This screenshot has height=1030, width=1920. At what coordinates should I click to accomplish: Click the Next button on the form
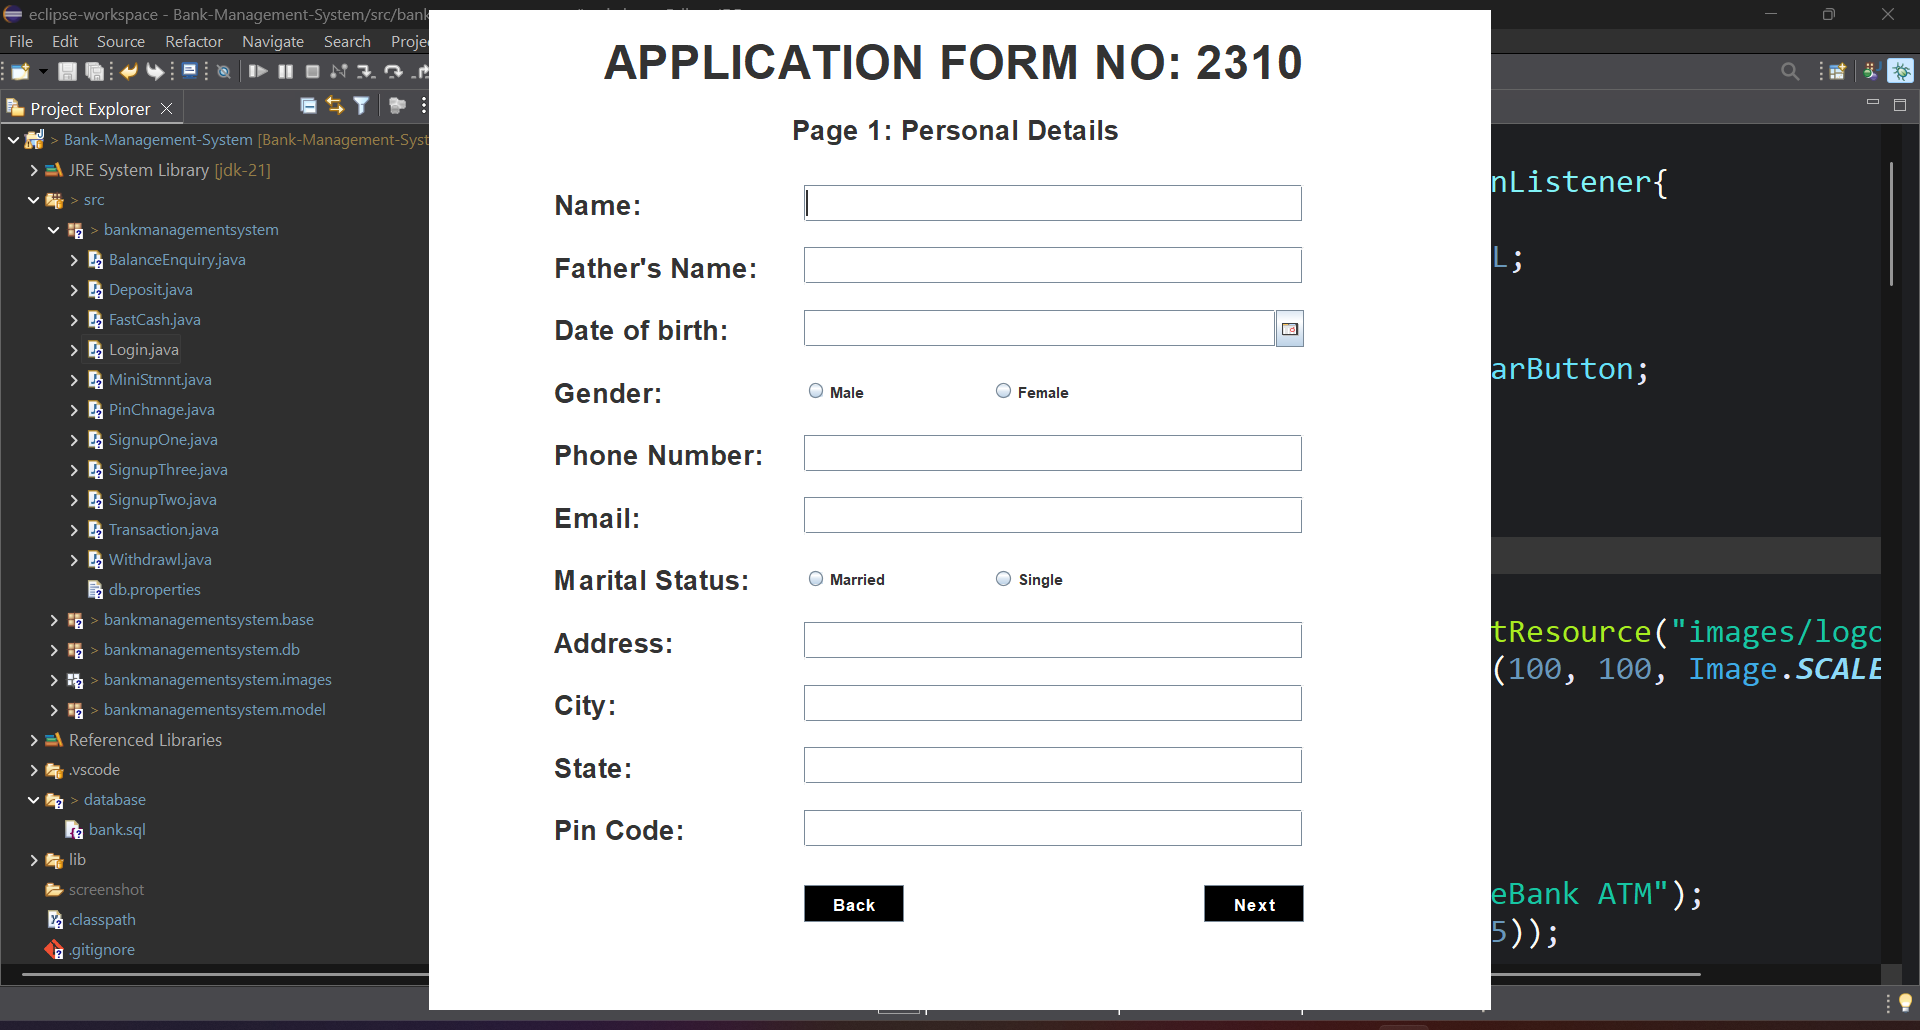pyautogui.click(x=1253, y=904)
